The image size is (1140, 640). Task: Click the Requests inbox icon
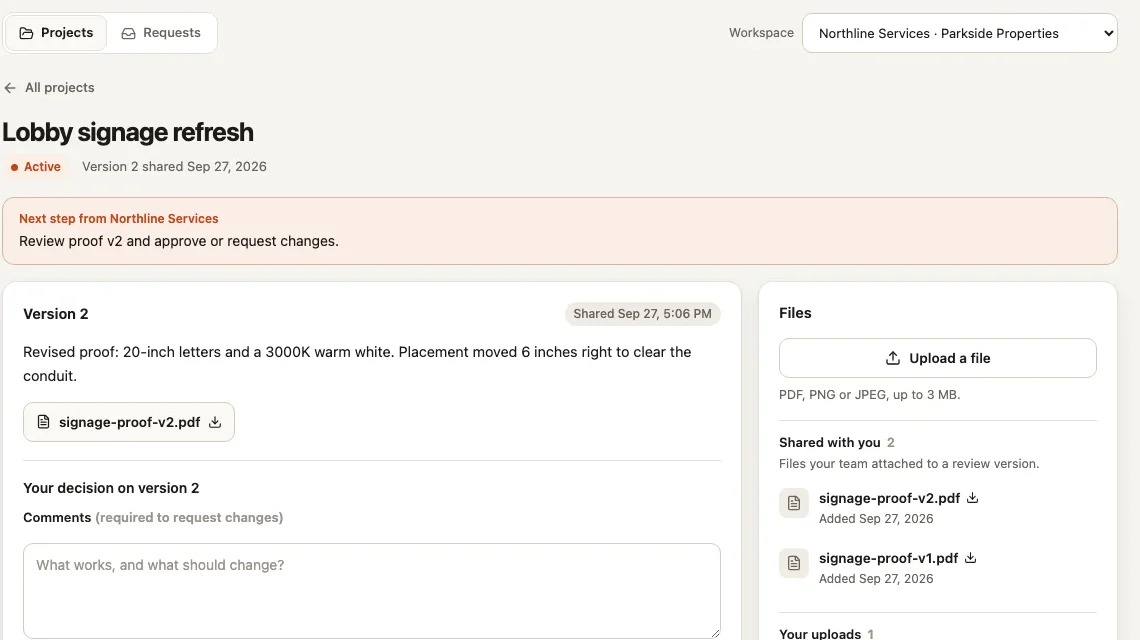click(x=128, y=33)
